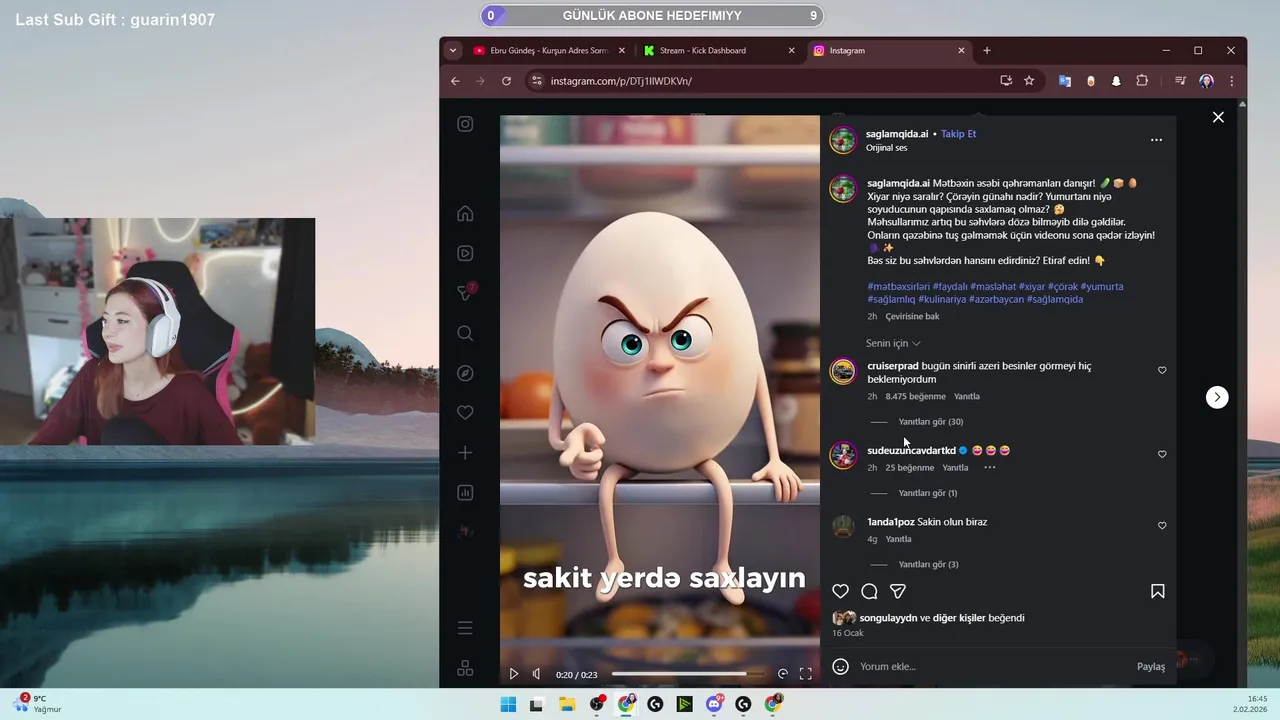Open the hamburger More menu in sidebar
Viewport: 1280px width, 720px height.
point(465,628)
